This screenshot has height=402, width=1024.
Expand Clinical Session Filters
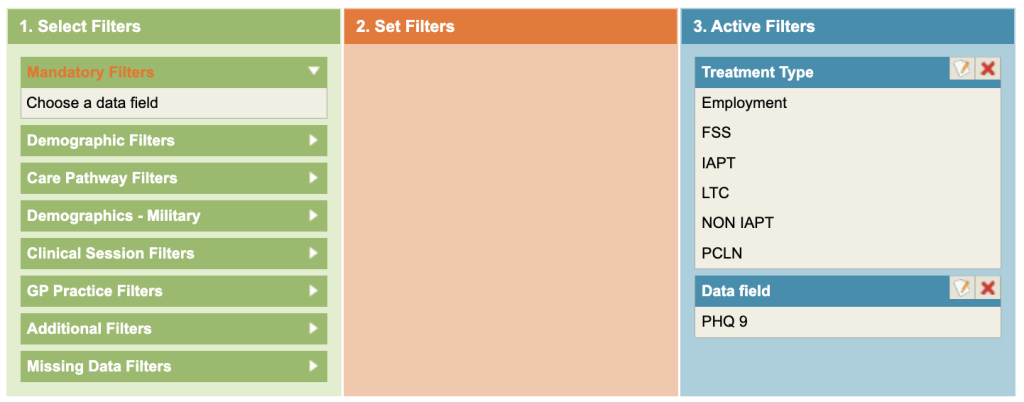pyautogui.click(x=173, y=253)
